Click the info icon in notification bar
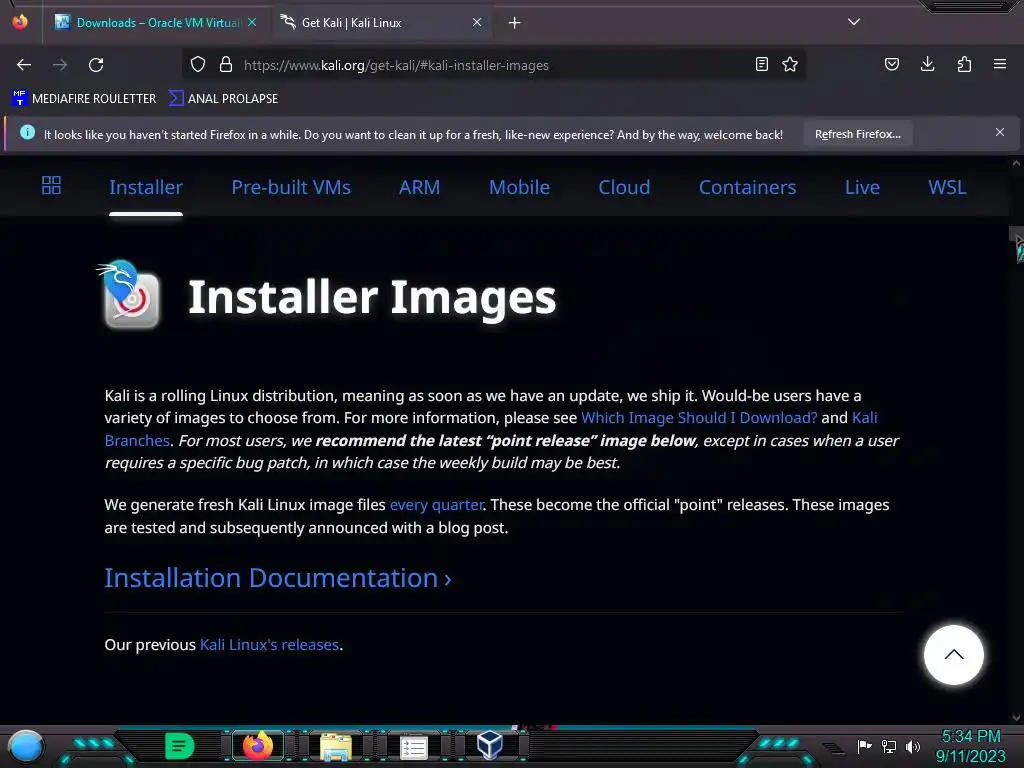 [x=27, y=132]
